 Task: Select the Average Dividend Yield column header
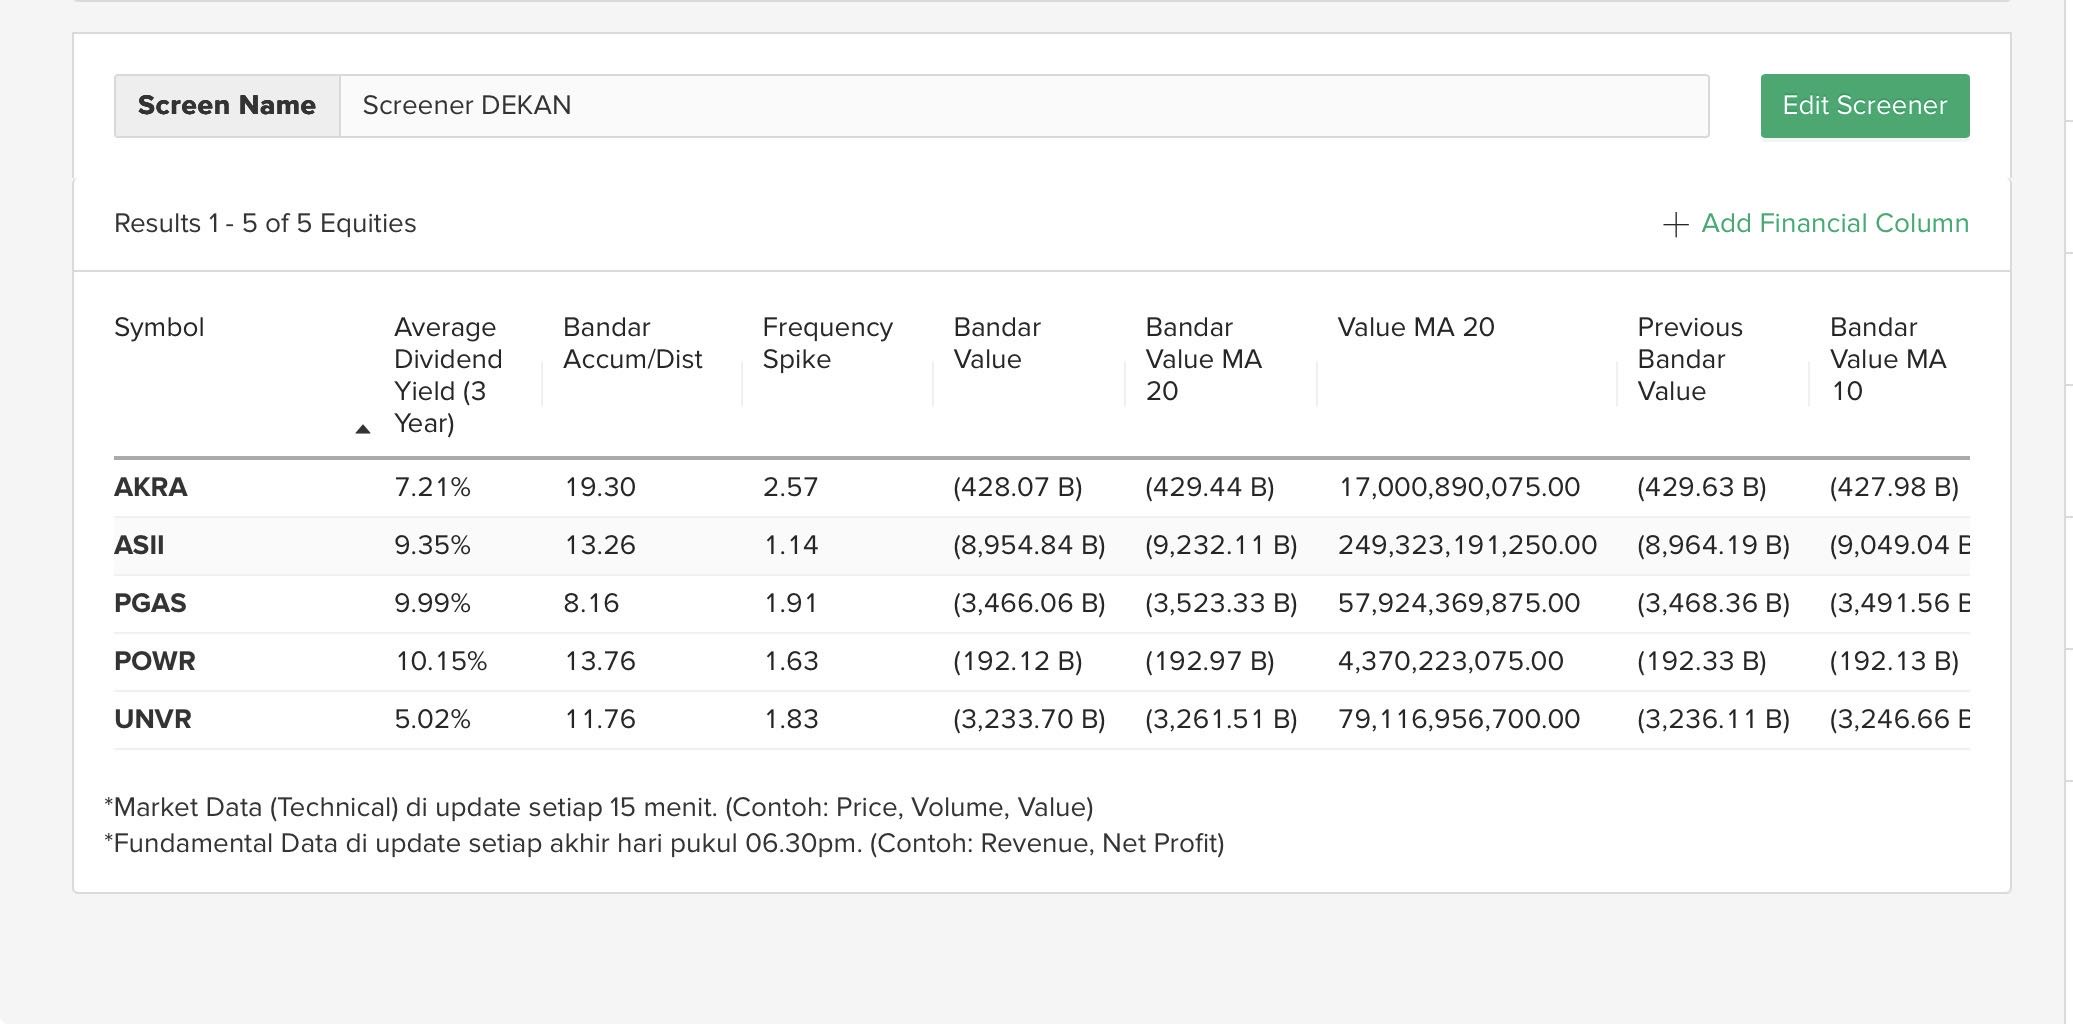pyautogui.click(x=447, y=375)
